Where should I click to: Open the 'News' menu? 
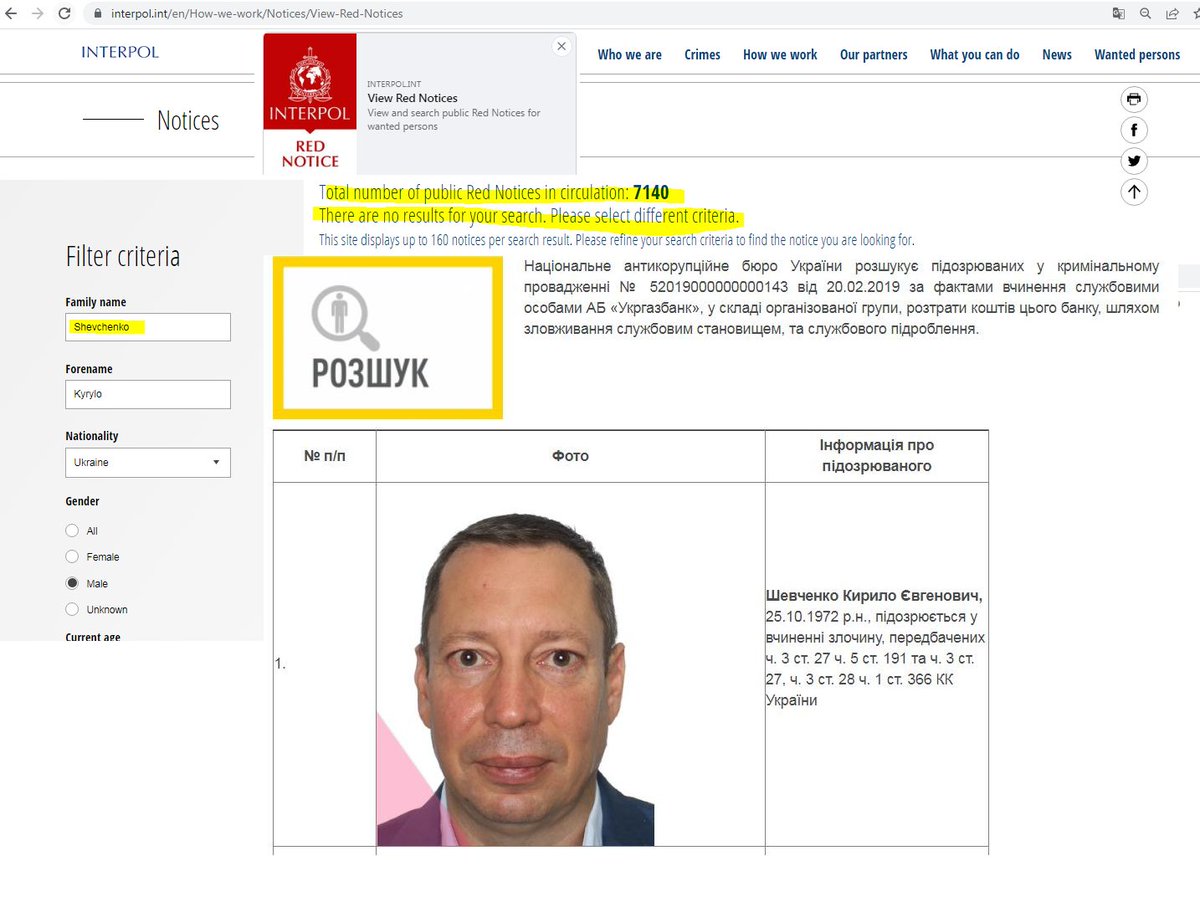coord(1057,55)
